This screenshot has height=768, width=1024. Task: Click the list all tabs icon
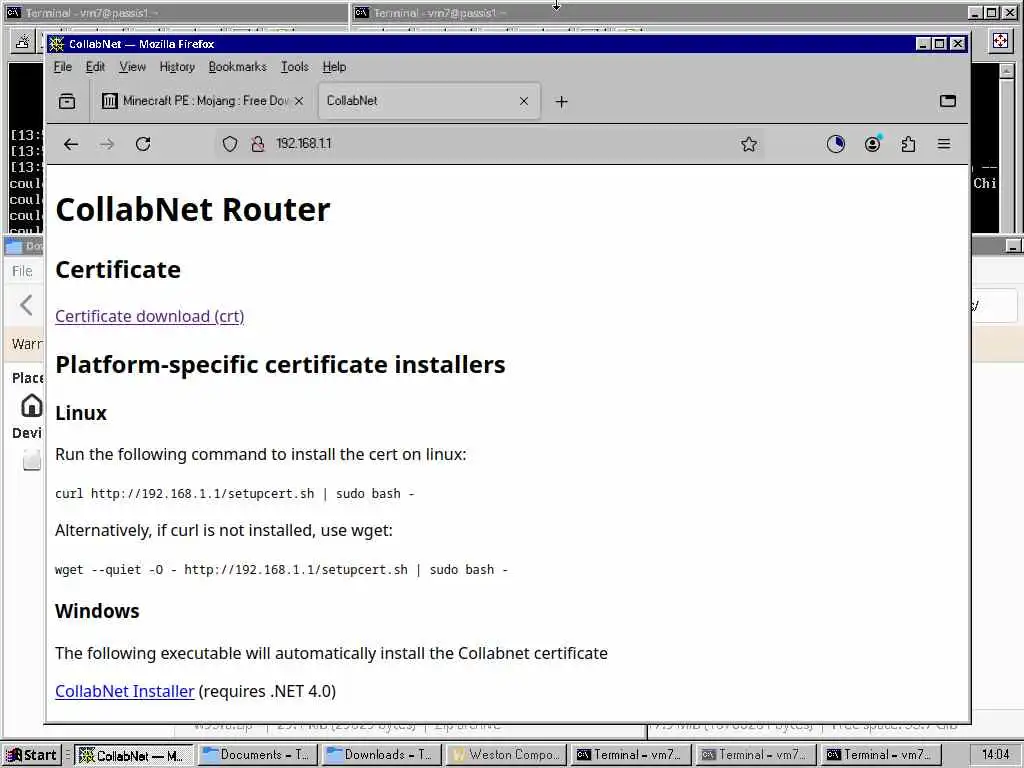pos(948,101)
